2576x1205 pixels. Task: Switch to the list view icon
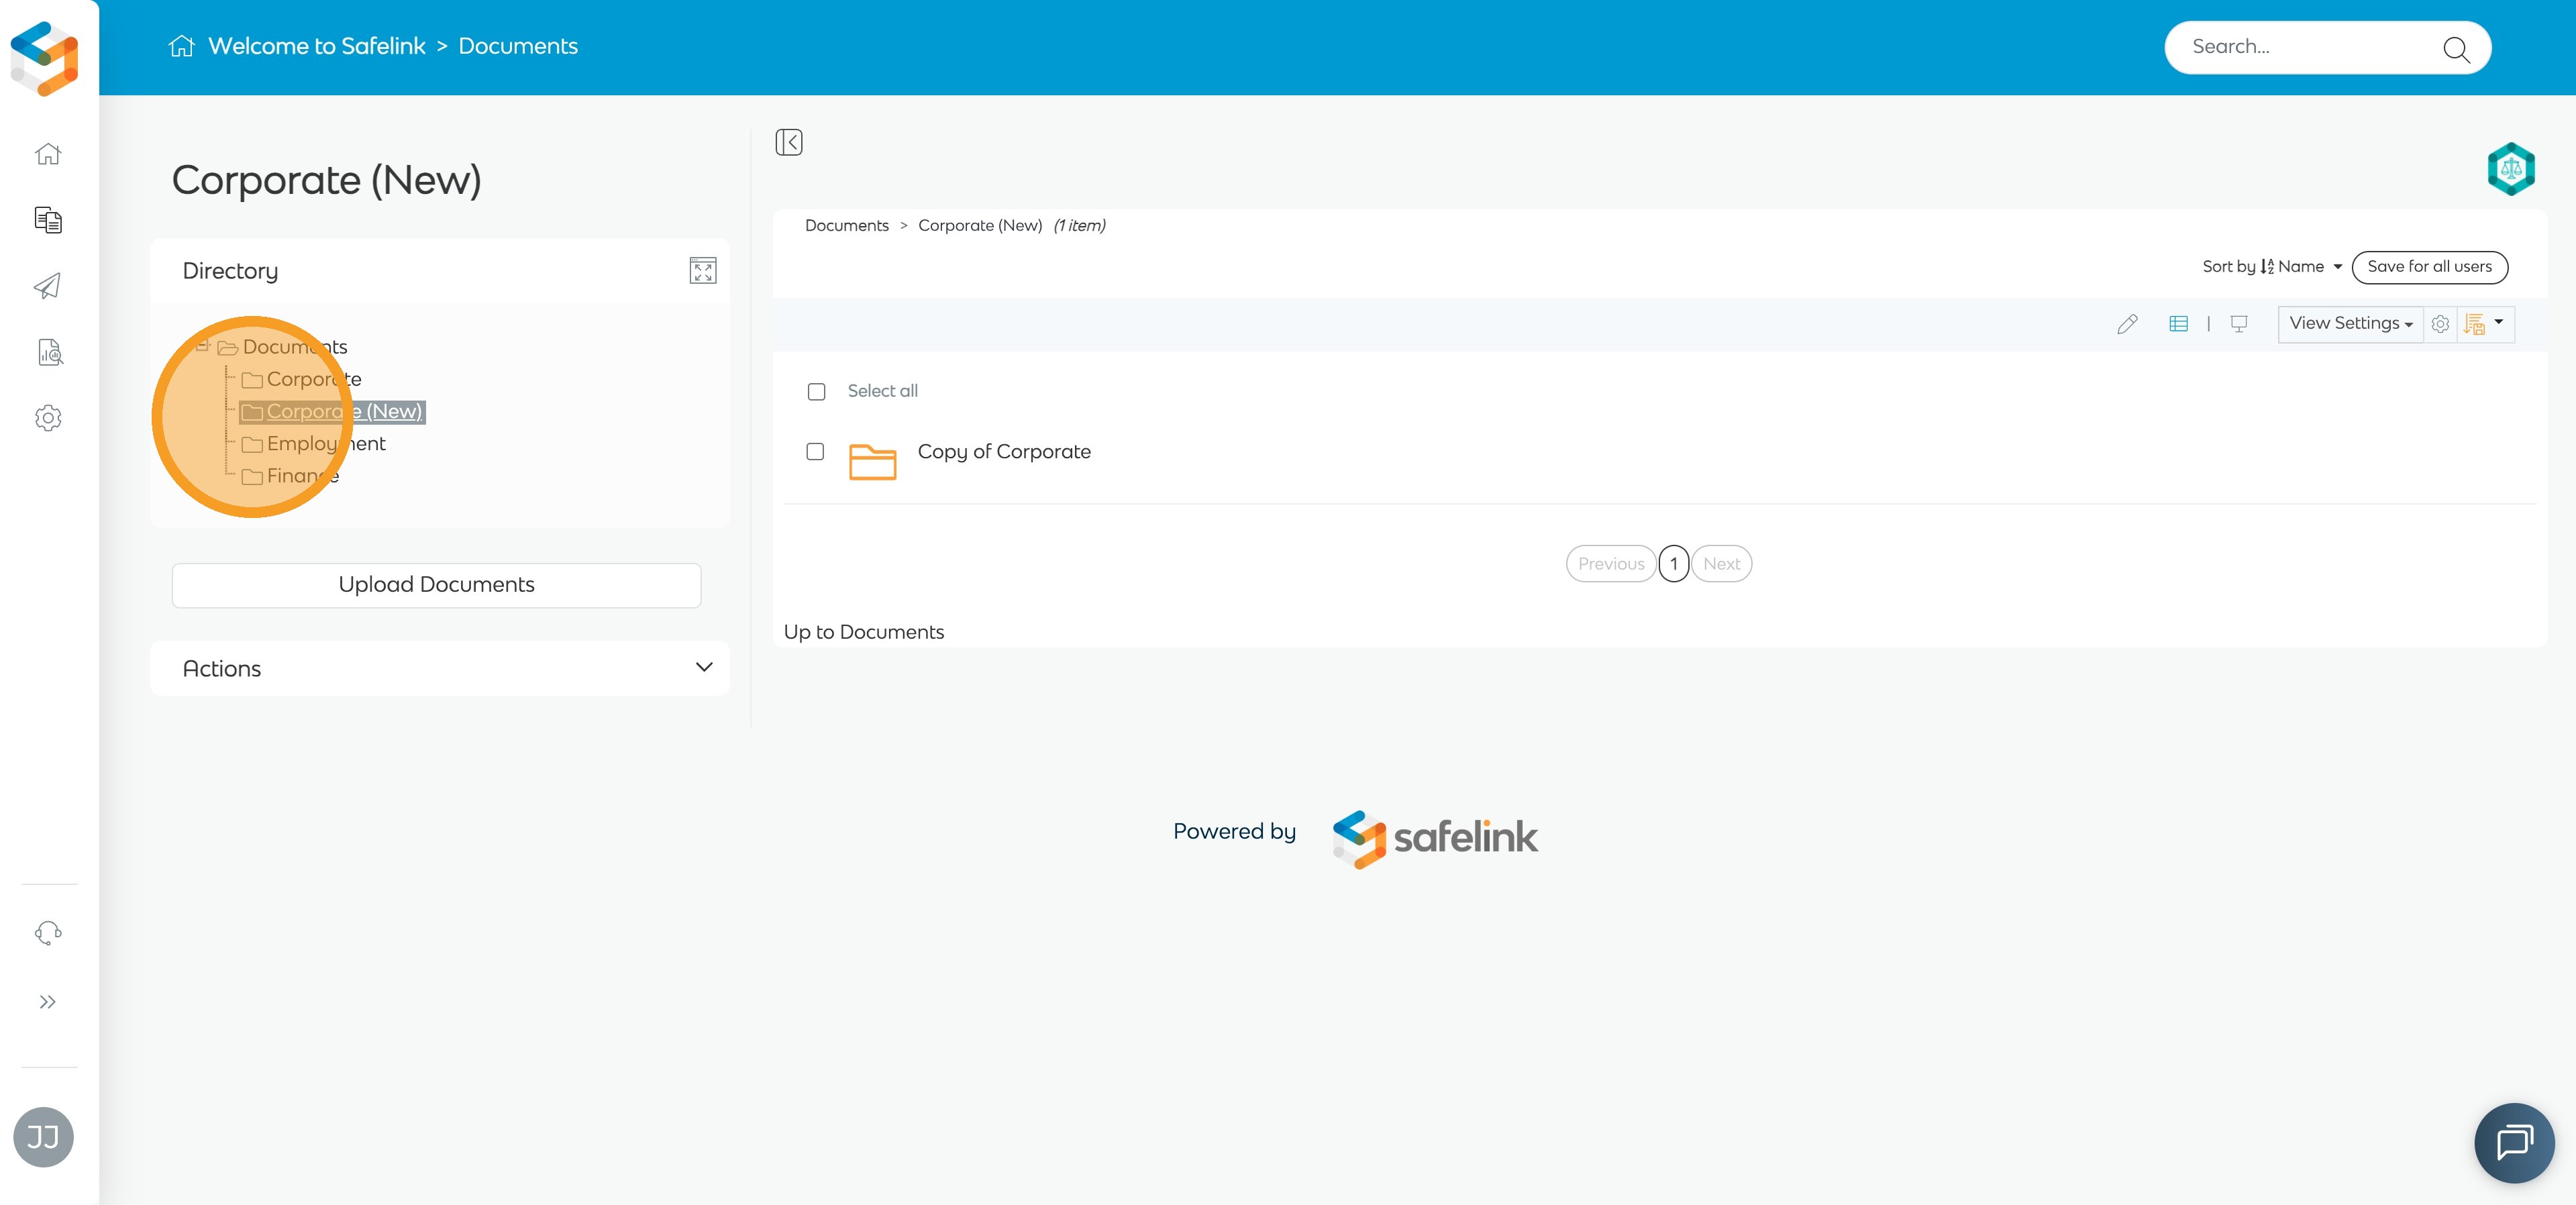tap(2178, 324)
